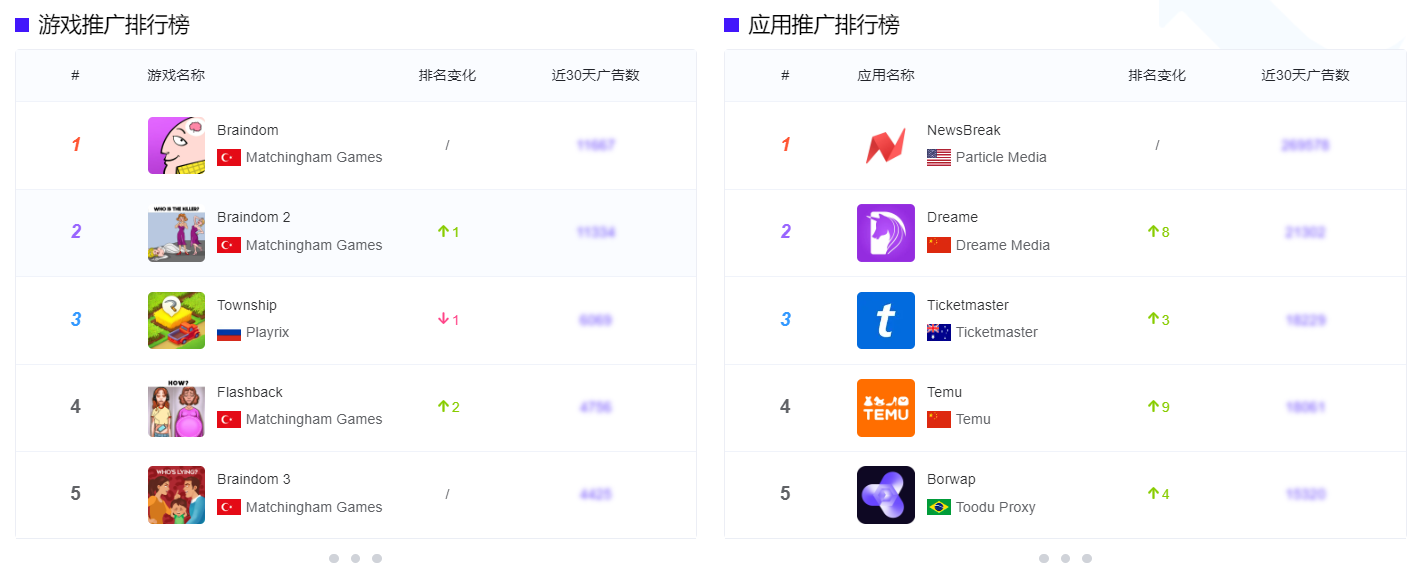Select the third pagination dot under games ranking

pos(377,558)
